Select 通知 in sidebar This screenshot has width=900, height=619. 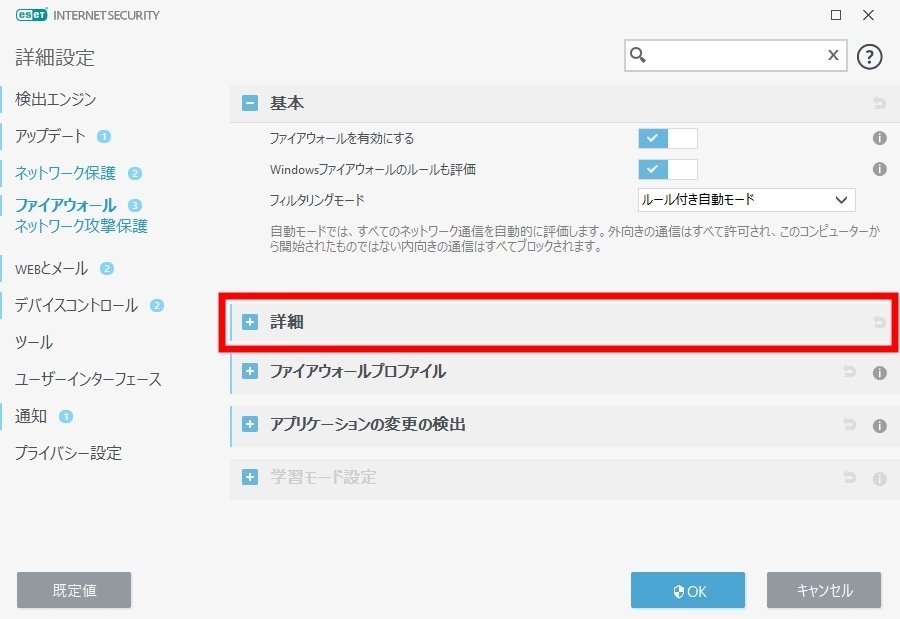click(31, 416)
